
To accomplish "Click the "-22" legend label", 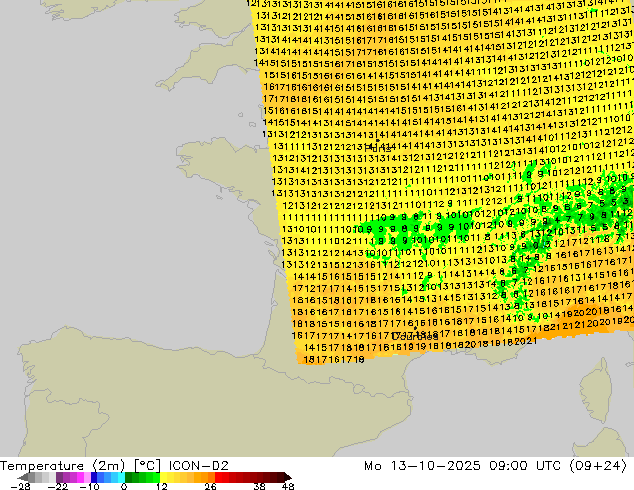I will pyautogui.click(x=57, y=486).
